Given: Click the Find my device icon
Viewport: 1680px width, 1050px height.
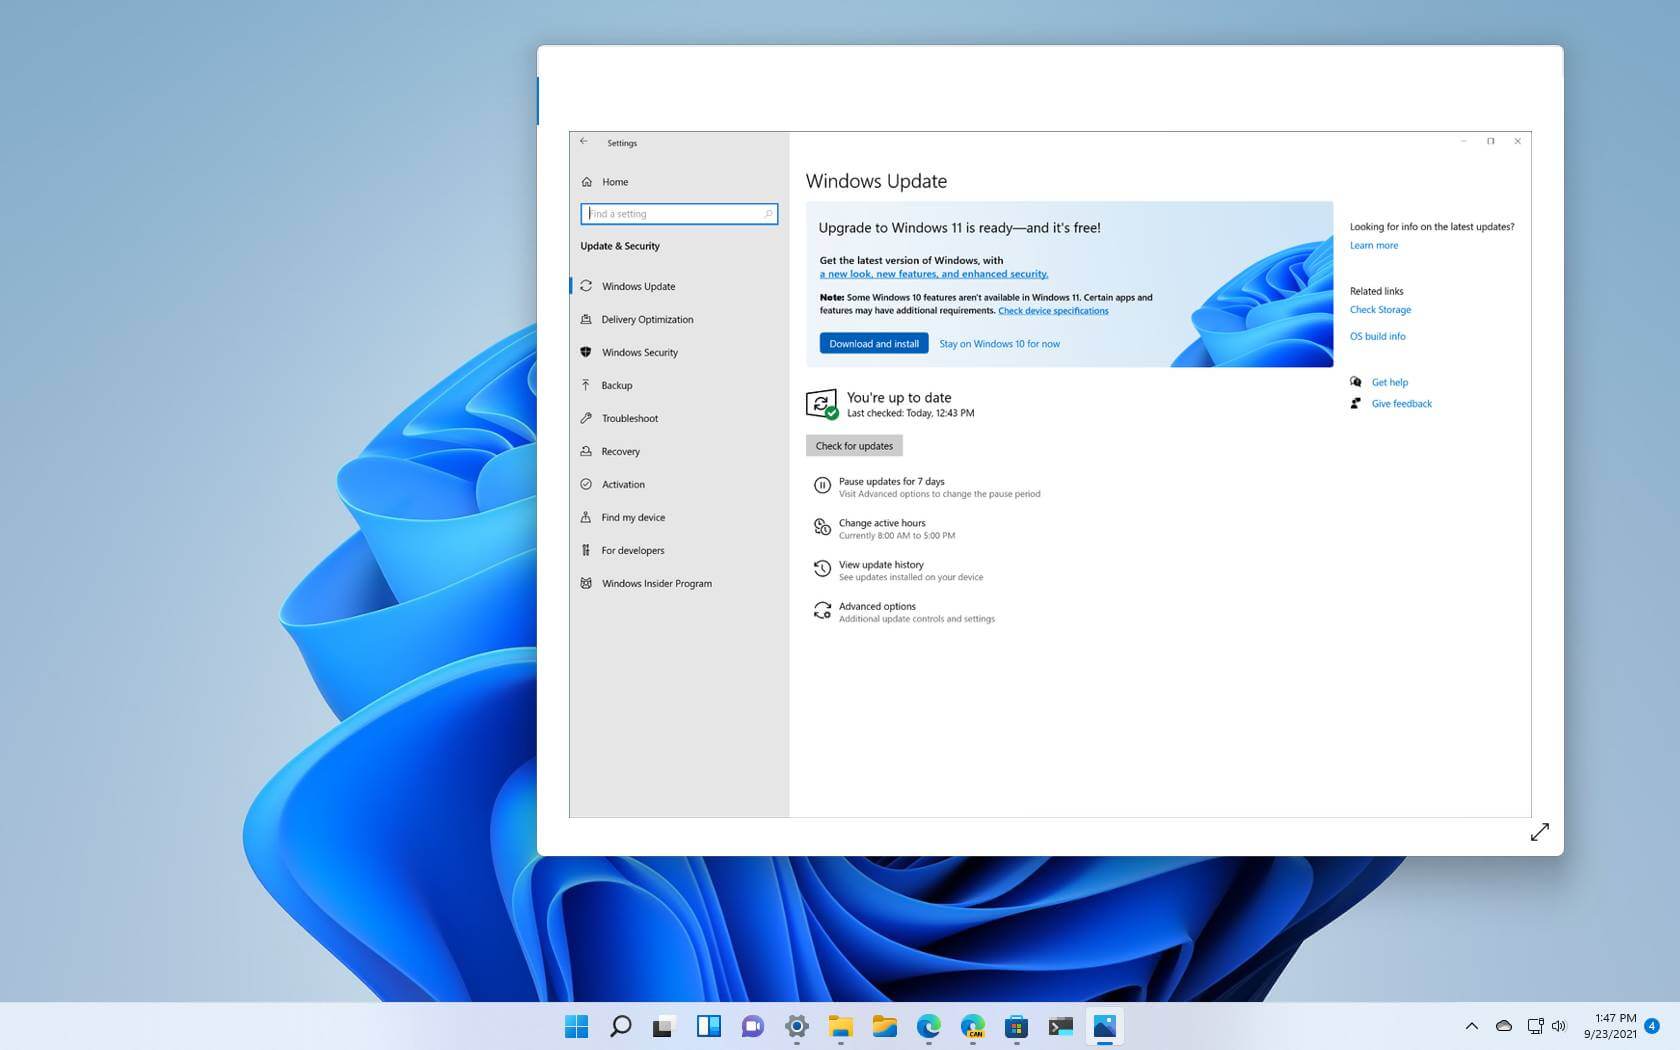Looking at the screenshot, I should click(x=586, y=517).
